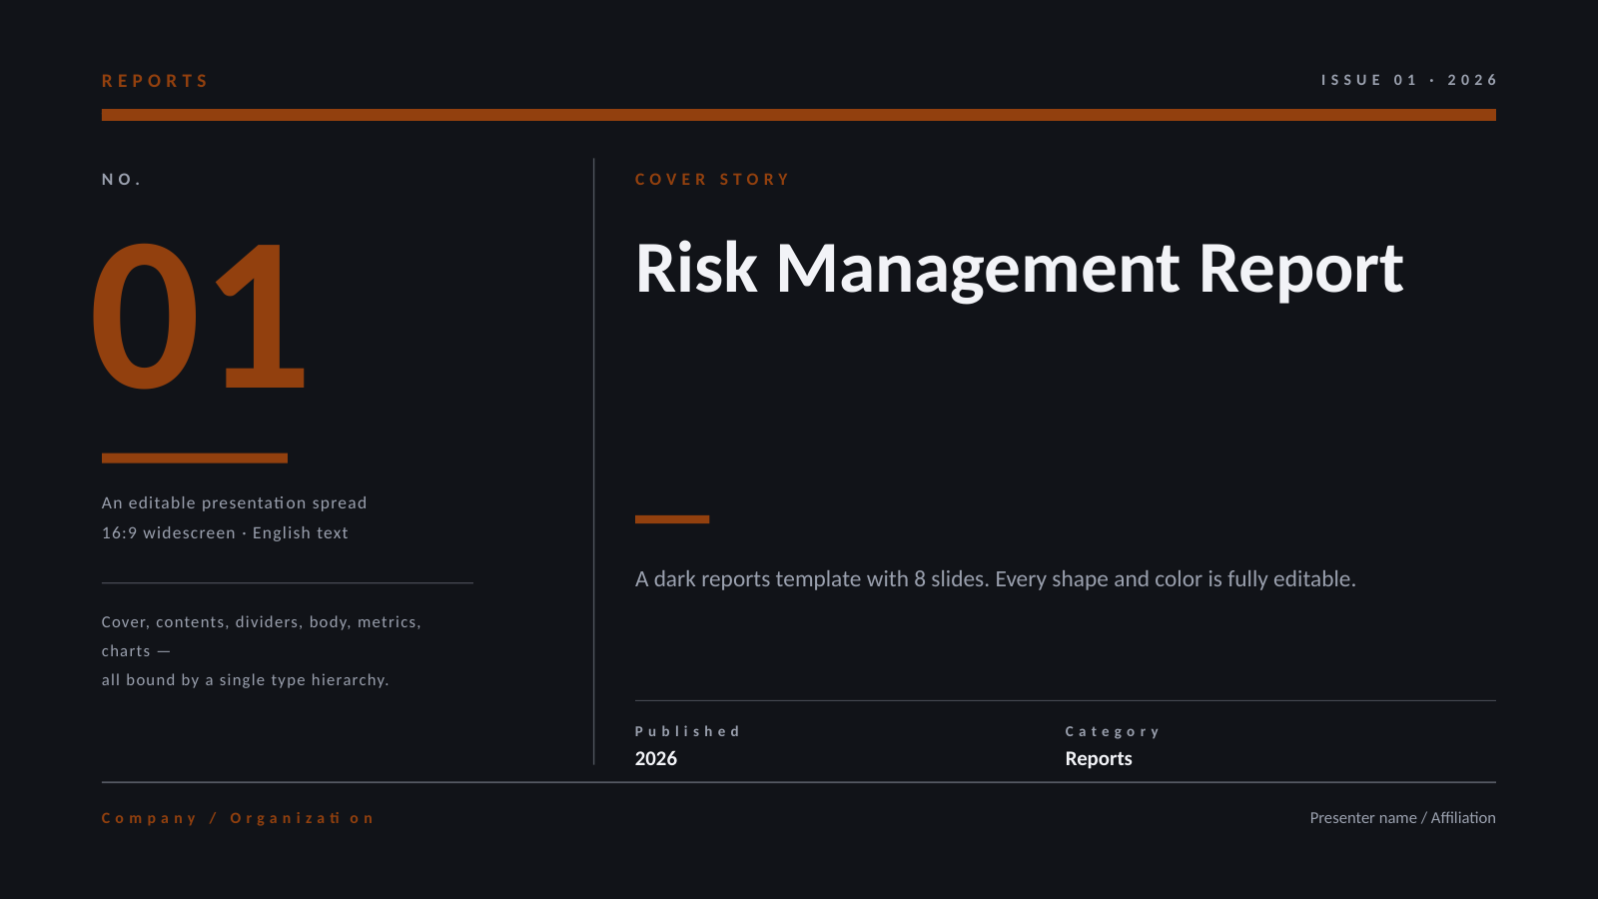Click the "Published" field label
Viewport: 1598px width, 900px height.
point(688,731)
